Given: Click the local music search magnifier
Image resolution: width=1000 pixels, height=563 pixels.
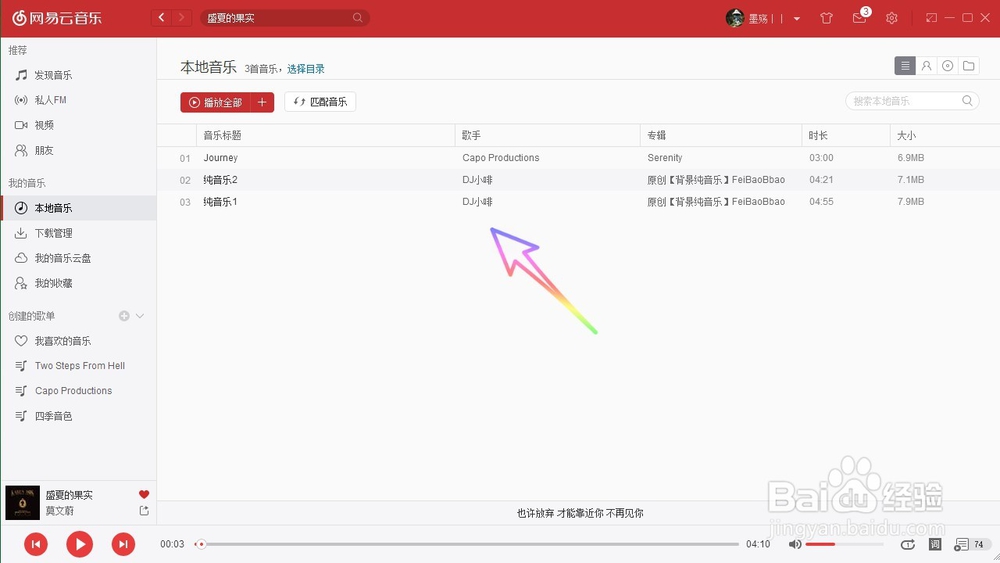Looking at the screenshot, I should (967, 101).
